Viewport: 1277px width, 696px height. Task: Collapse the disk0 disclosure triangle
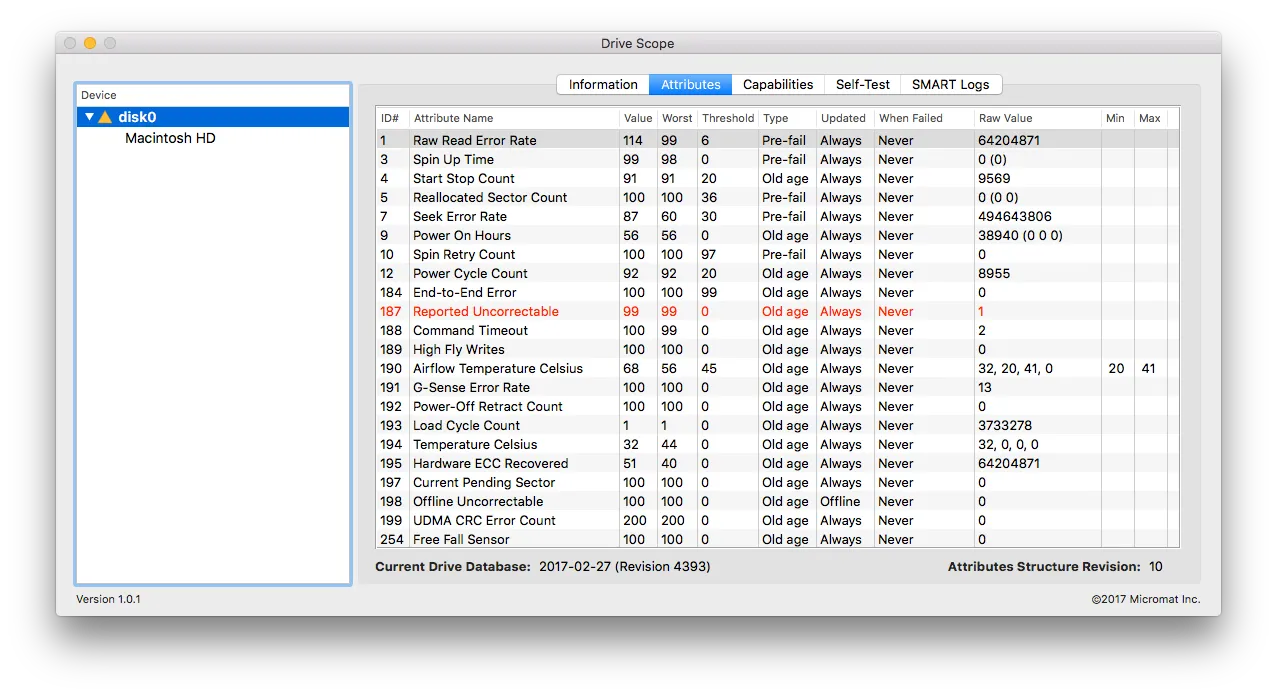(x=89, y=117)
